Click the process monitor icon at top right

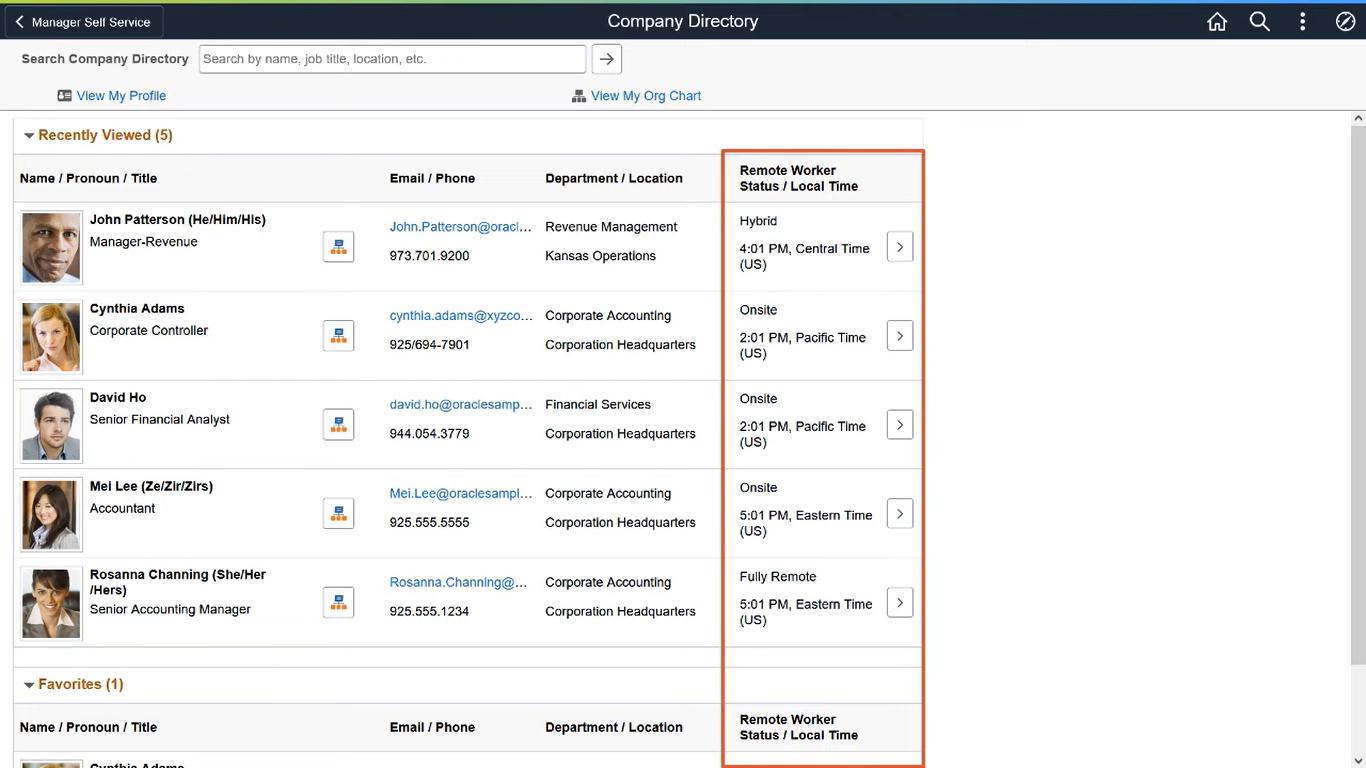pyautogui.click(x=1345, y=21)
